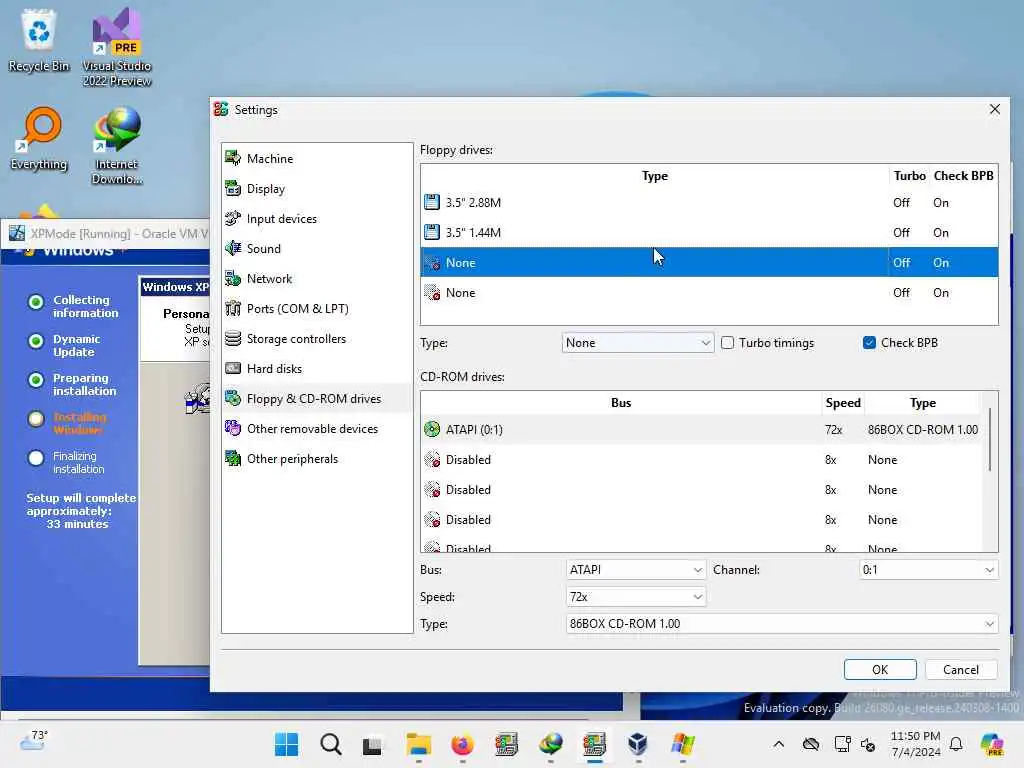Screen dimensions: 1024x768
Task: Click the Internet Download Manager taskbar icon
Action: tap(551, 744)
